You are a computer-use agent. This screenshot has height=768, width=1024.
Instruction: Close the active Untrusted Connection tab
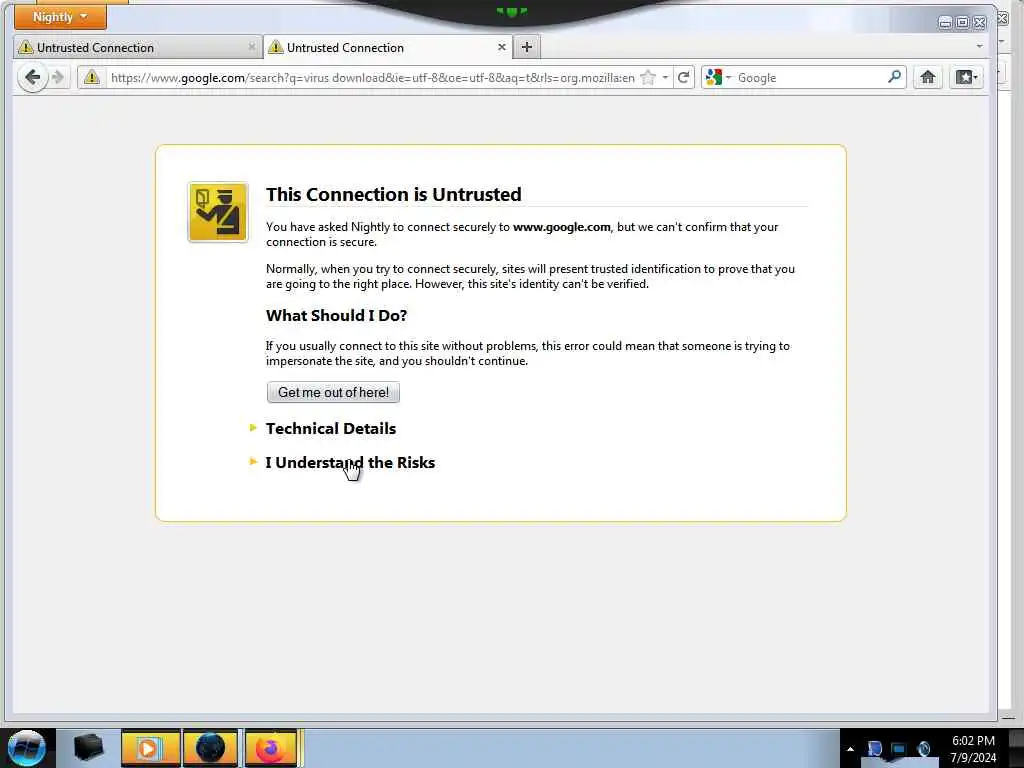pyautogui.click(x=502, y=47)
